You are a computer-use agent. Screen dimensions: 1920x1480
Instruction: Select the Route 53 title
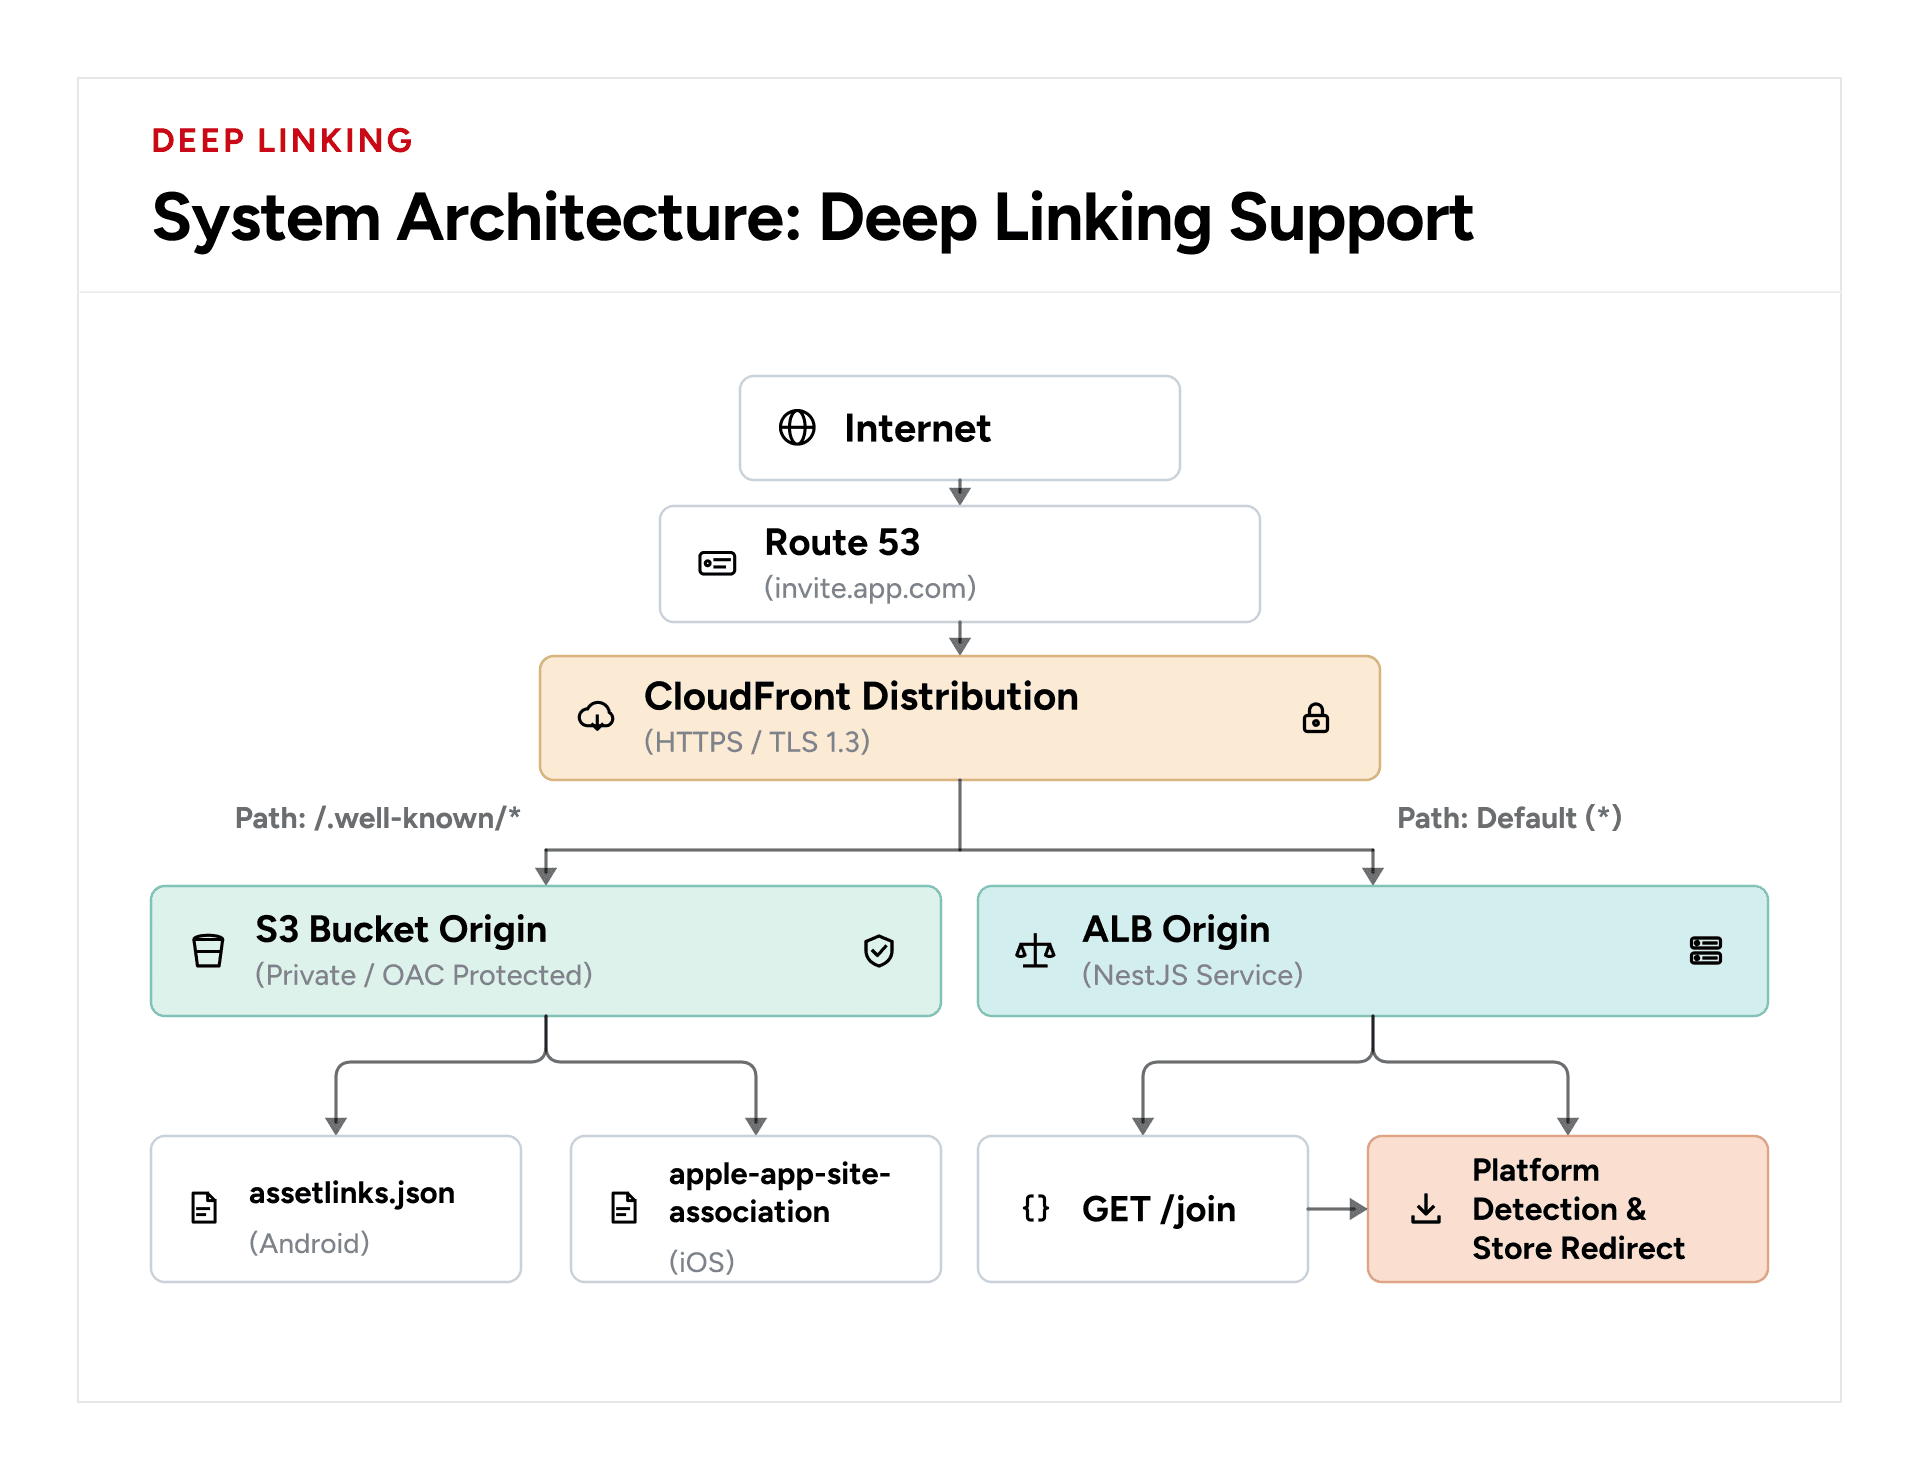[842, 542]
